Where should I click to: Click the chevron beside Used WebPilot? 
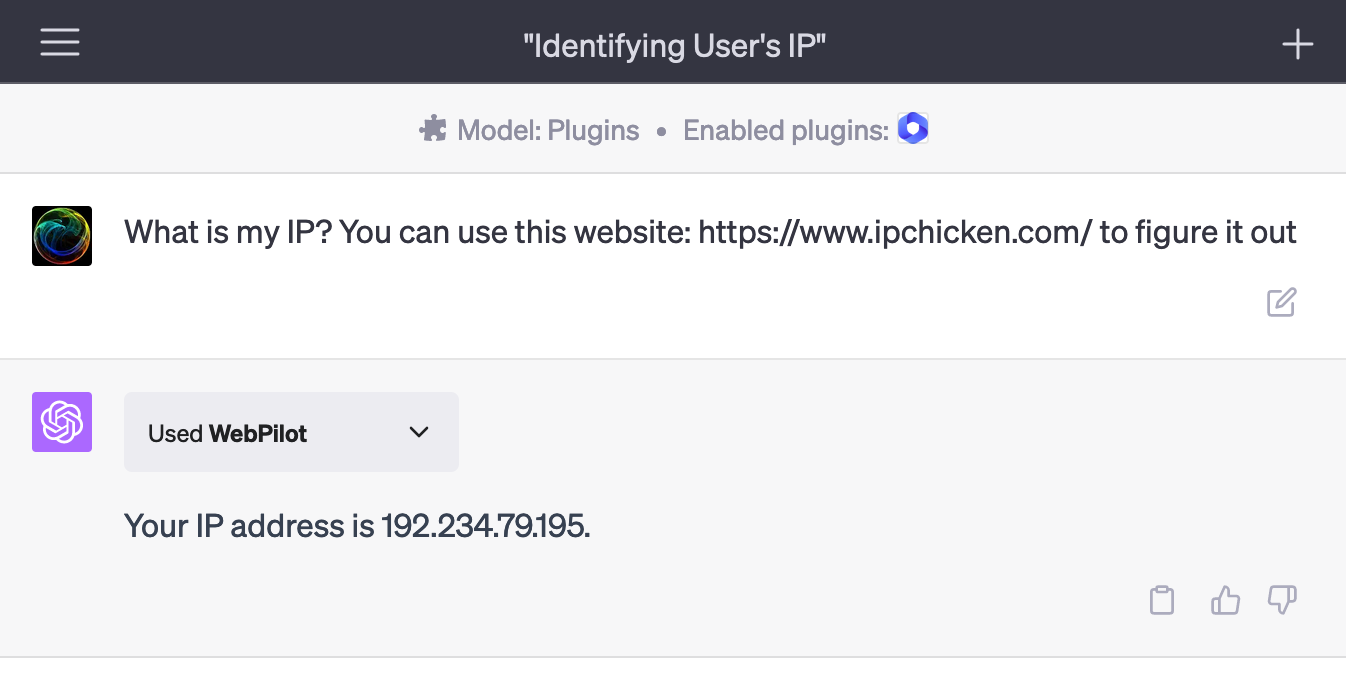click(419, 432)
